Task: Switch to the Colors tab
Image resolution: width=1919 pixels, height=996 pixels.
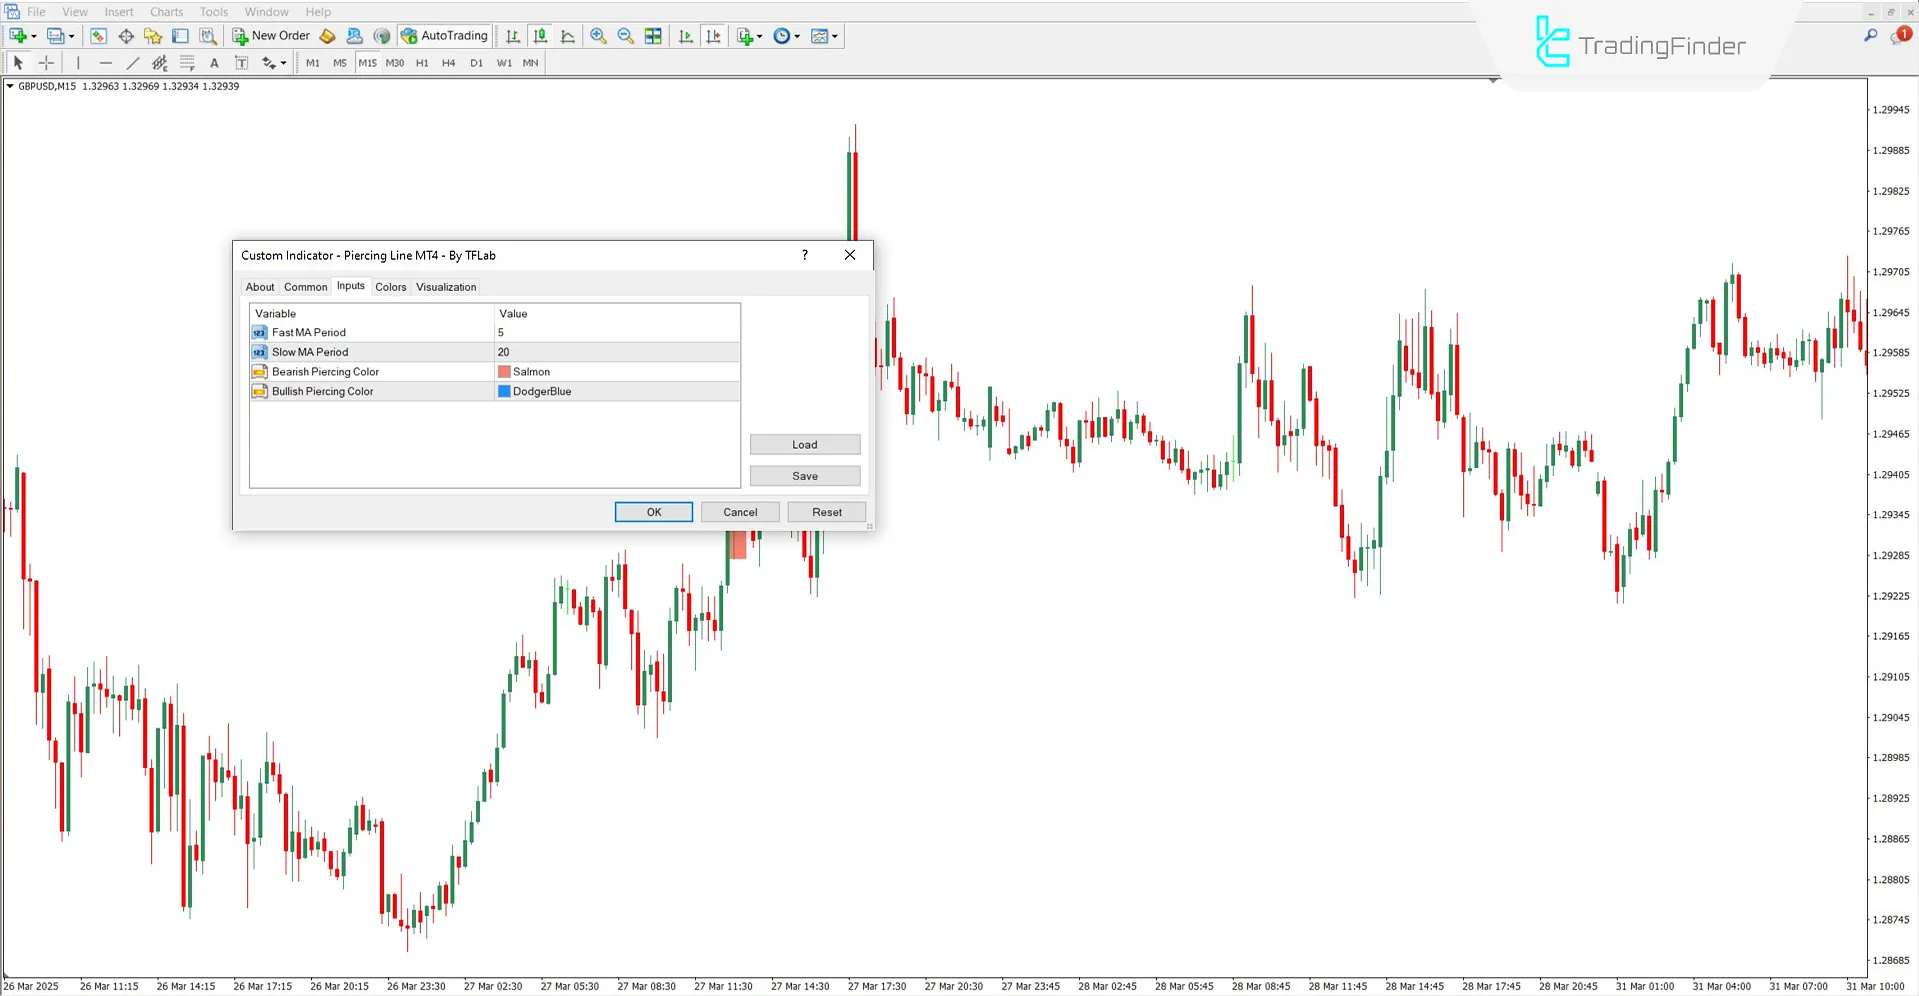Action: click(390, 287)
